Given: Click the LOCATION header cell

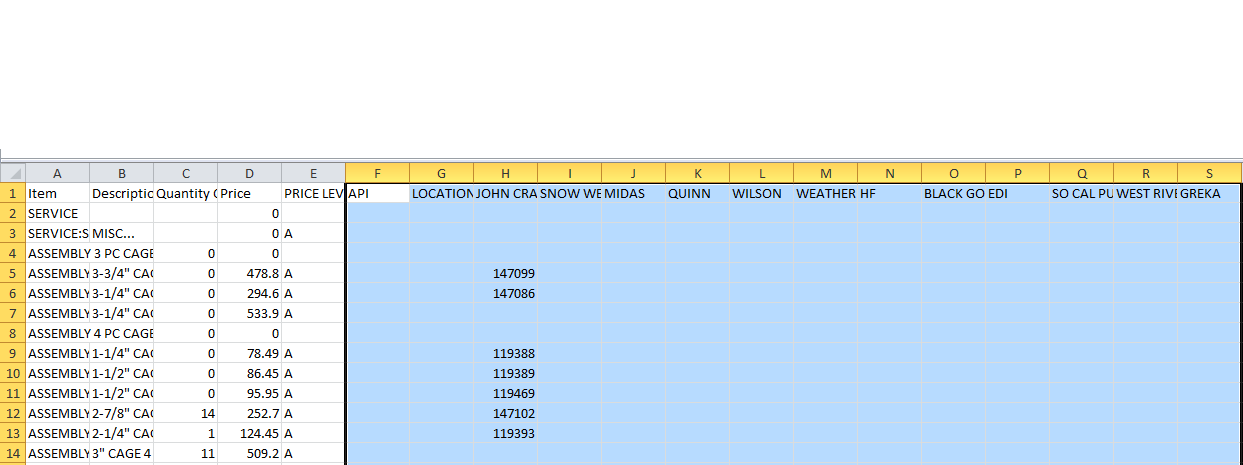Looking at the screenshot, I should click(x=441, y=193).
